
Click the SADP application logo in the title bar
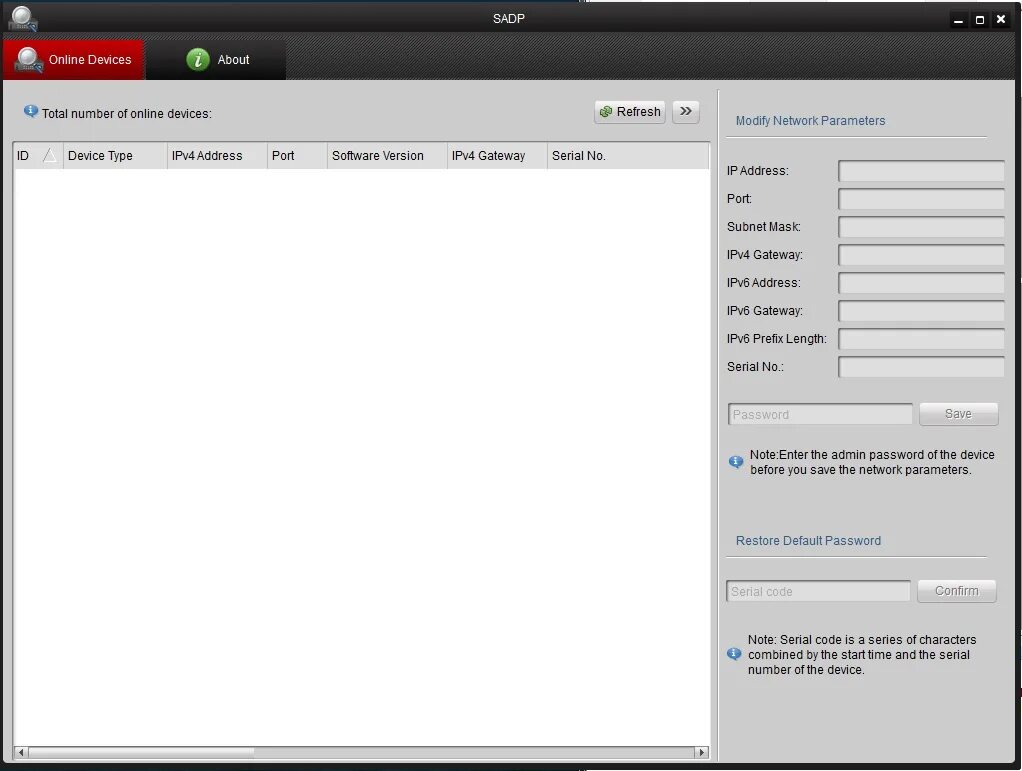(21, 17)
